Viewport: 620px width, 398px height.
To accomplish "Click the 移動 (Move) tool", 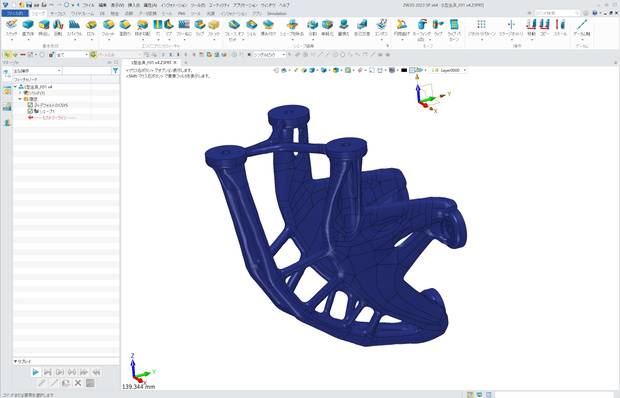I will pos(531,28).
